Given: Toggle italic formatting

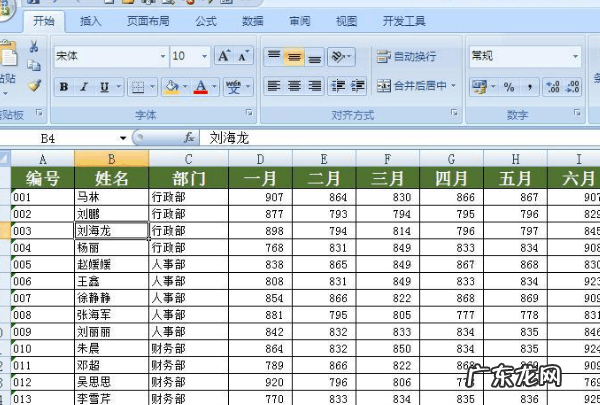Looking at the screenshot, I should pyautogui.click(x=84, y=87).
